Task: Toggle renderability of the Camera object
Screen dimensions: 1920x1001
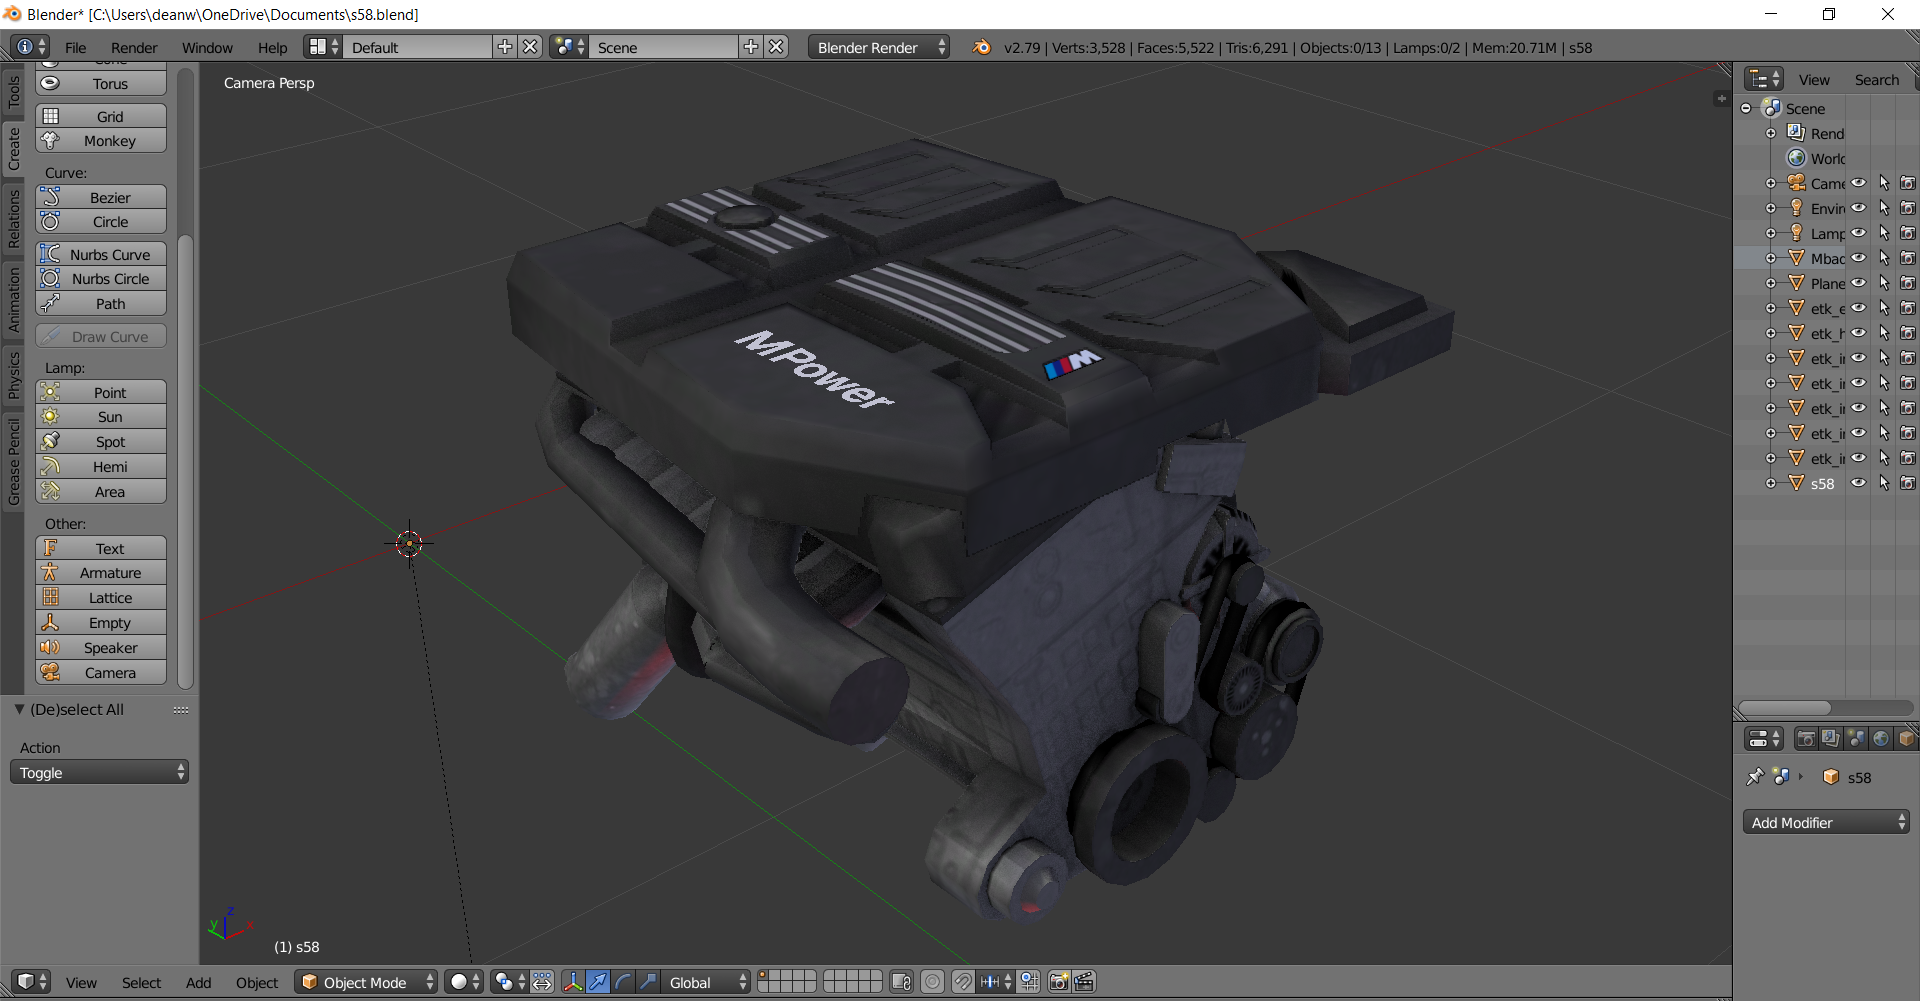Action: 1908,183
